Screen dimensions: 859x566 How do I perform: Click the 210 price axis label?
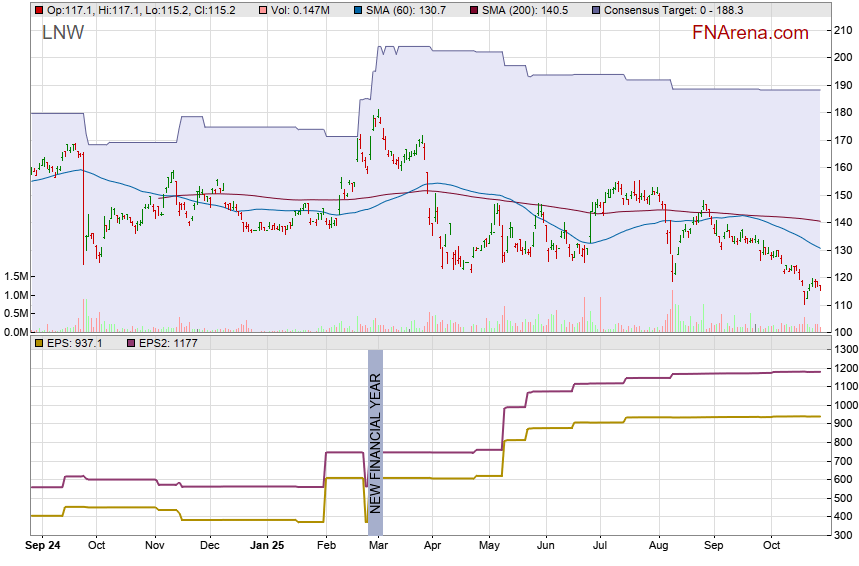(843, 30)
